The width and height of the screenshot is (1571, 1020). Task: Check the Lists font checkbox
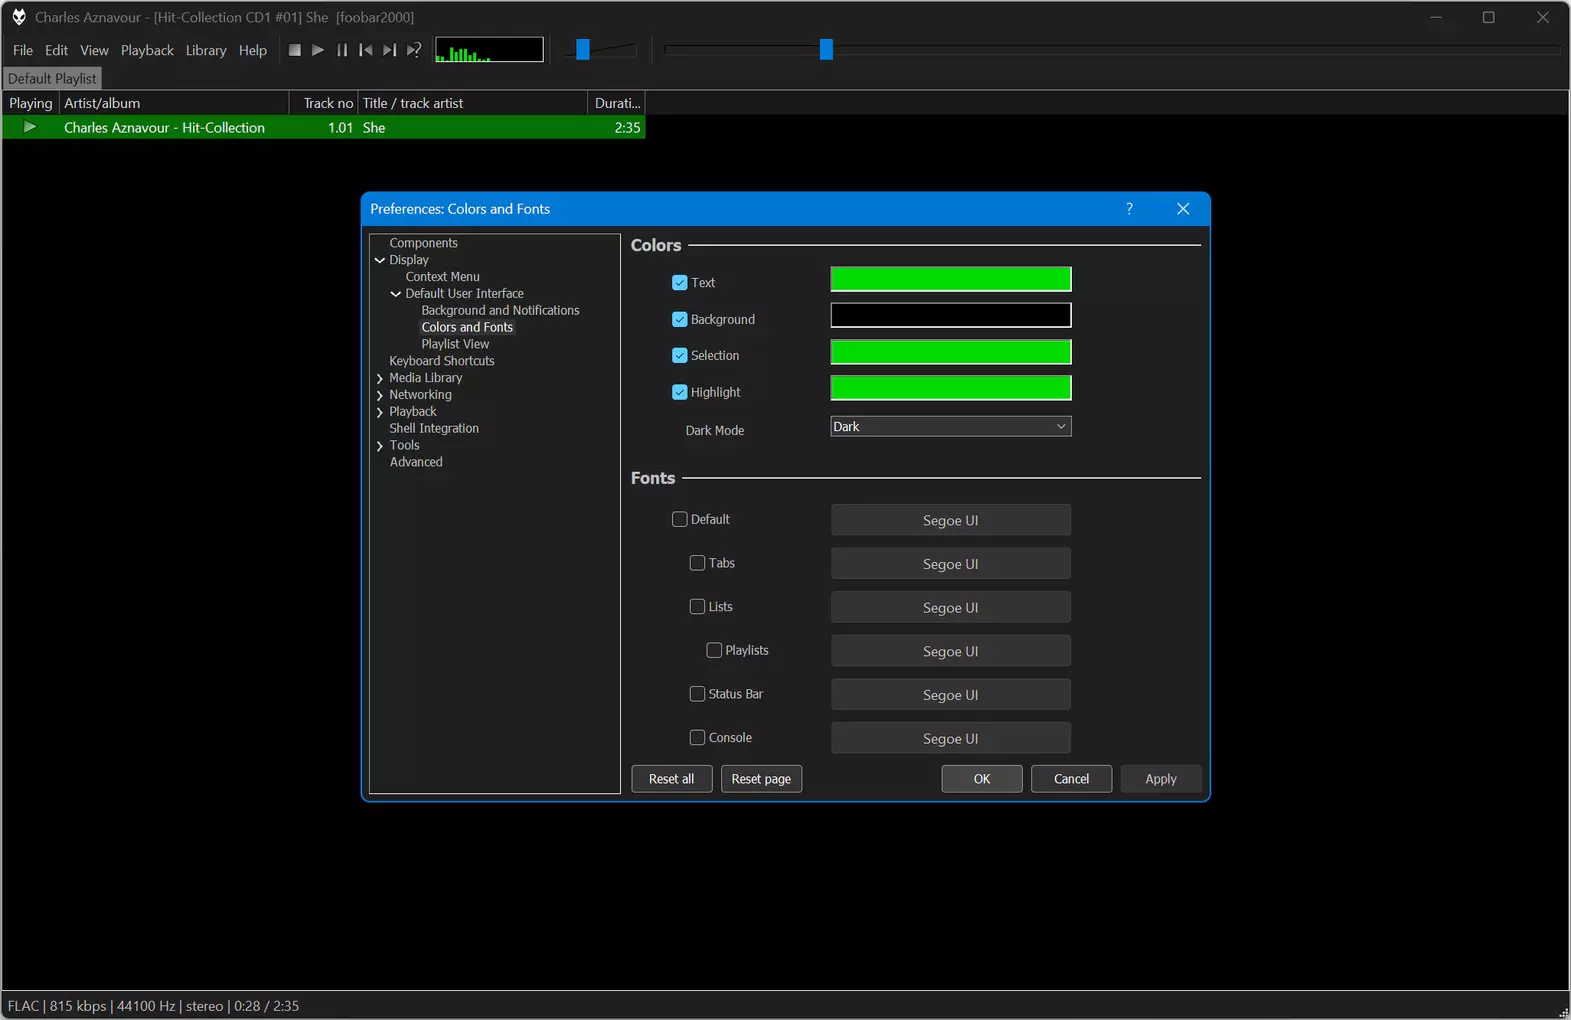pyautogui.click(x=697, y=607)
